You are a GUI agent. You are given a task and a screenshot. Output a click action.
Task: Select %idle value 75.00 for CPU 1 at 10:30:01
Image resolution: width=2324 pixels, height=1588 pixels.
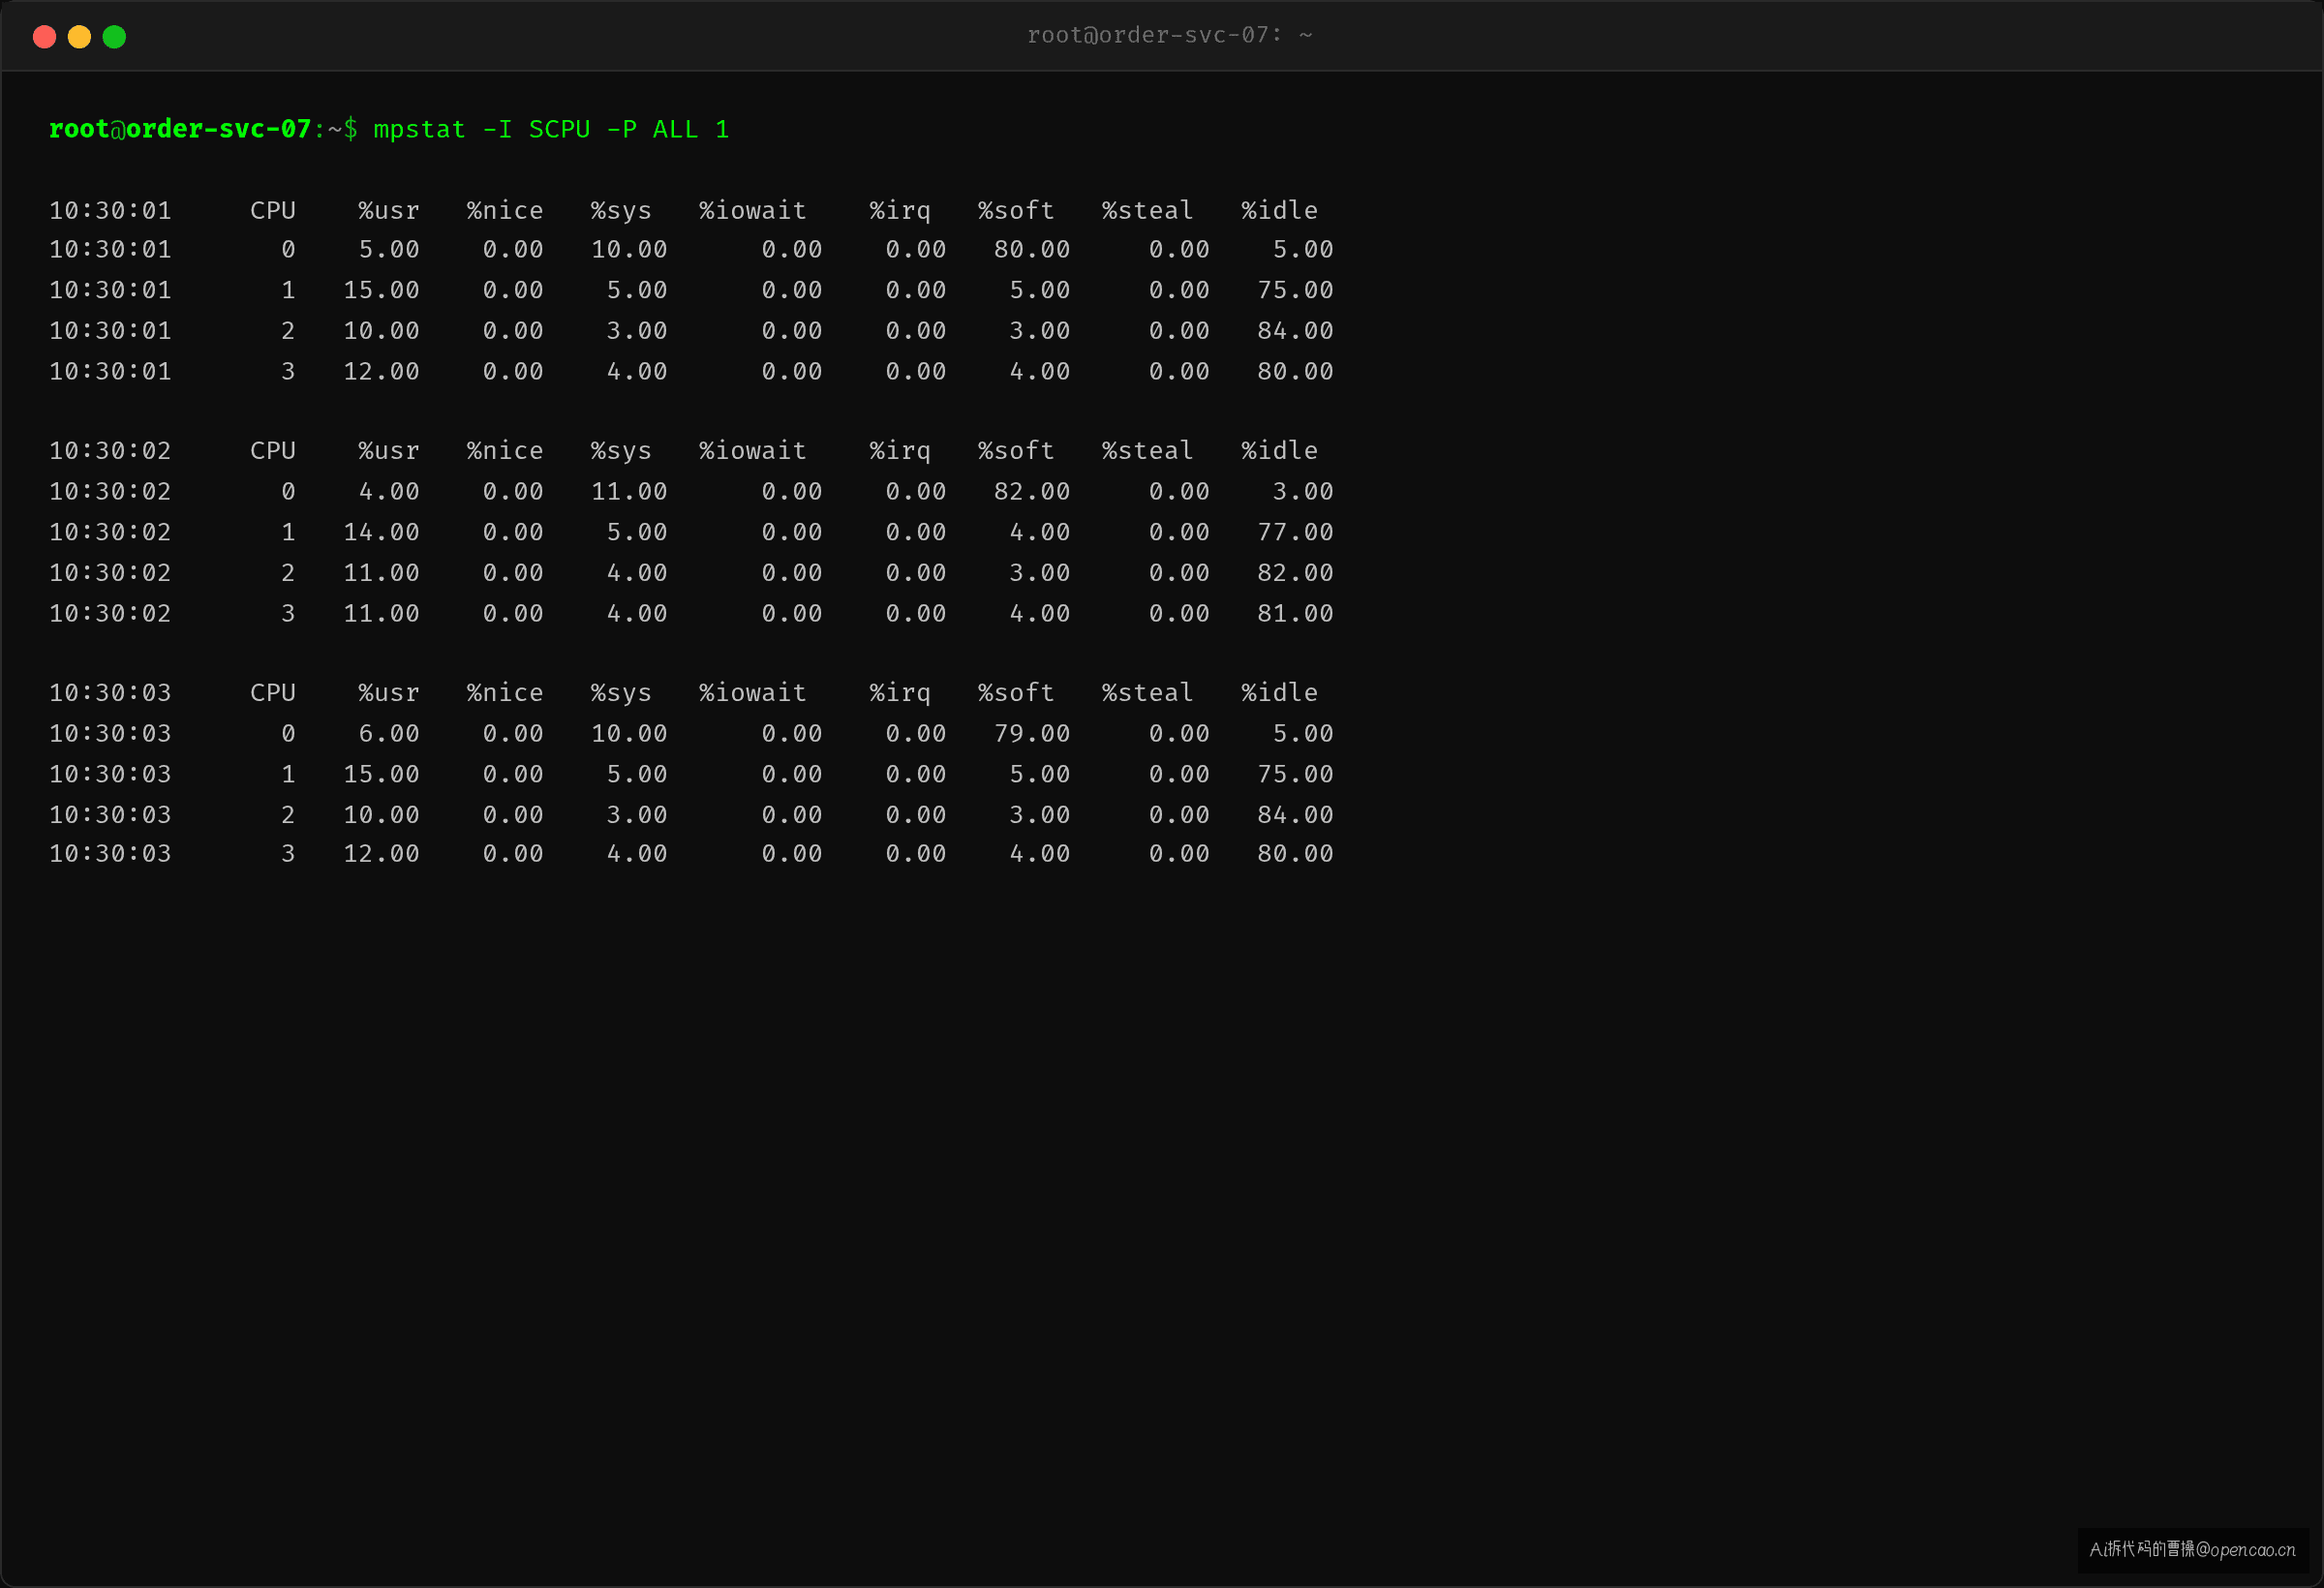click(x=1295, y=290)
